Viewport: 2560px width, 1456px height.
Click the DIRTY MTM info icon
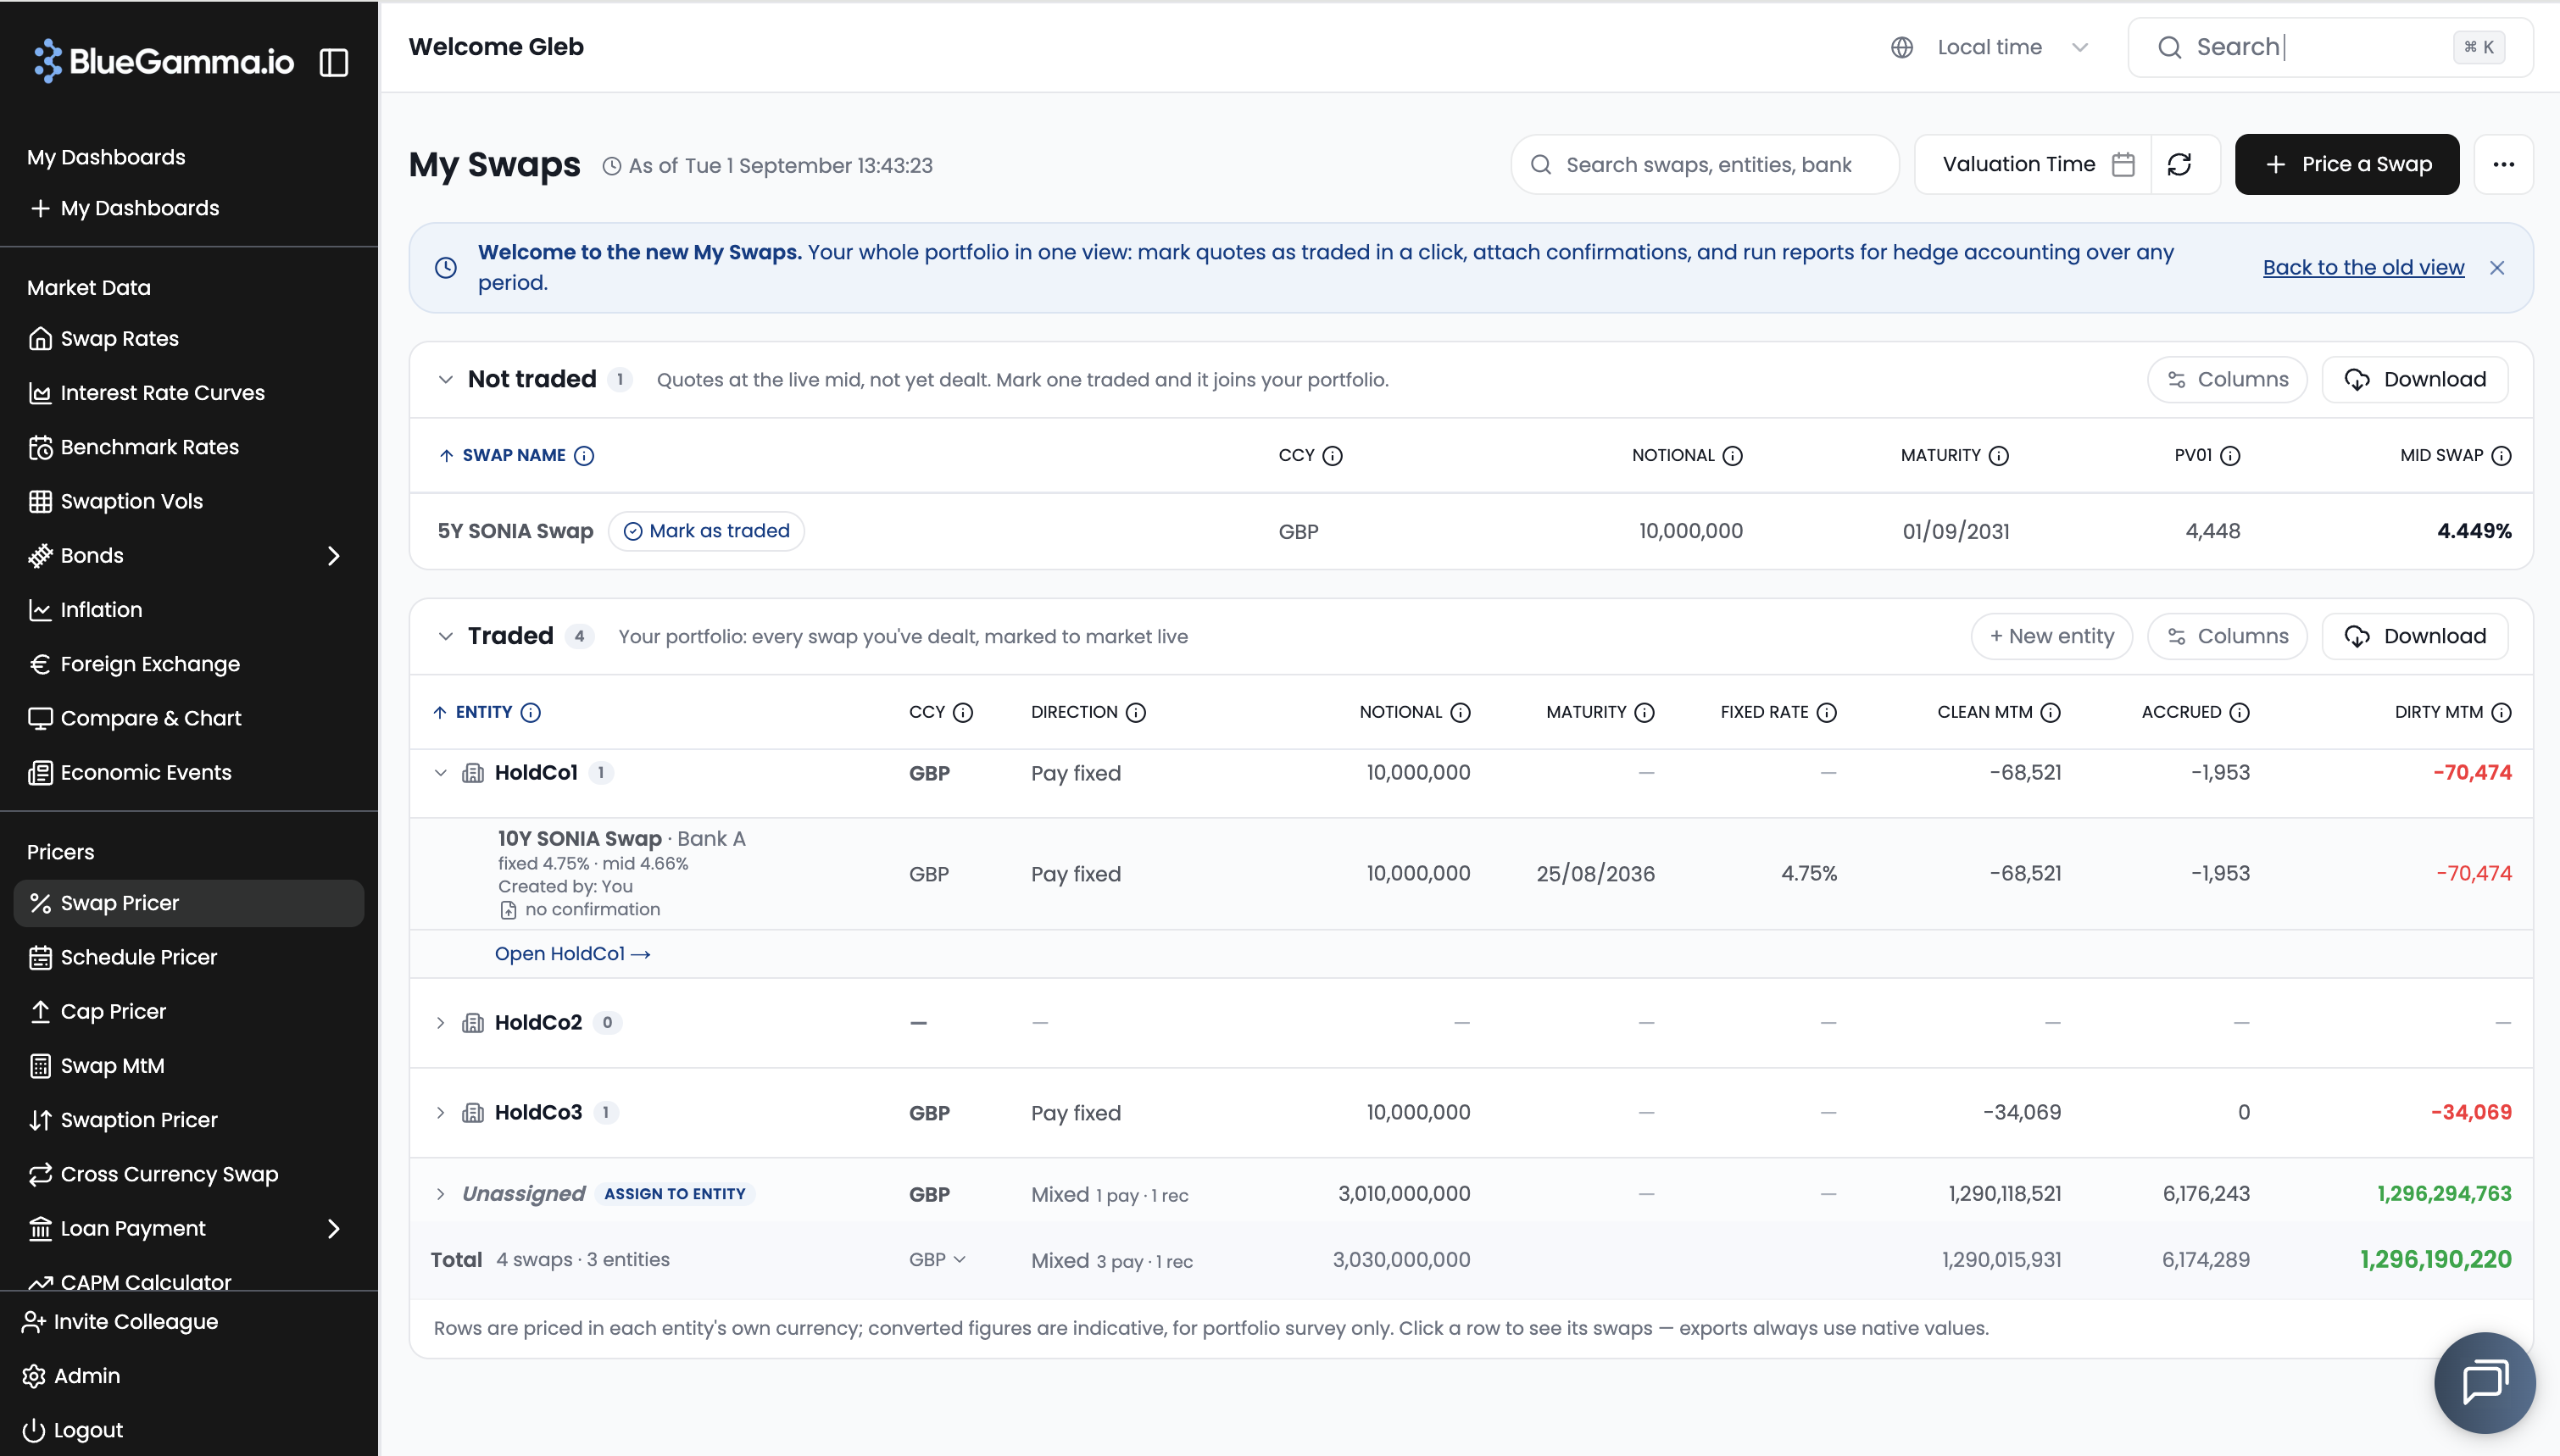pyautogui.click(x=2501, y=712)
